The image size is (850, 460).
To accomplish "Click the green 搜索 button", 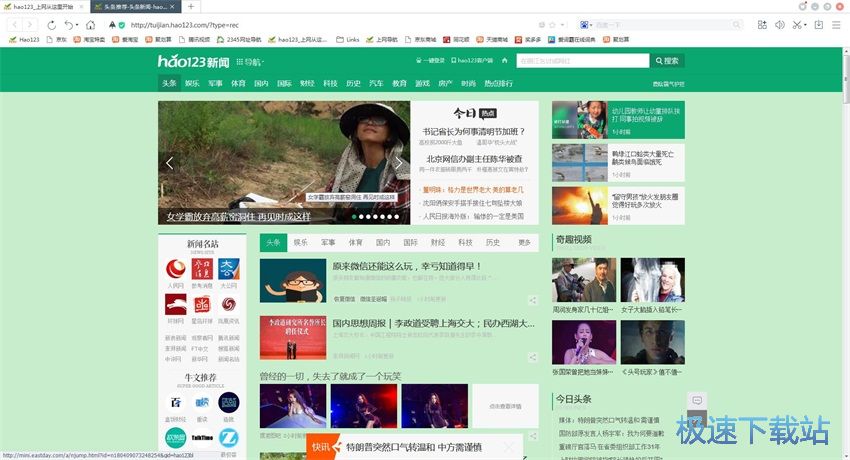I will click(x=667, y=61).
